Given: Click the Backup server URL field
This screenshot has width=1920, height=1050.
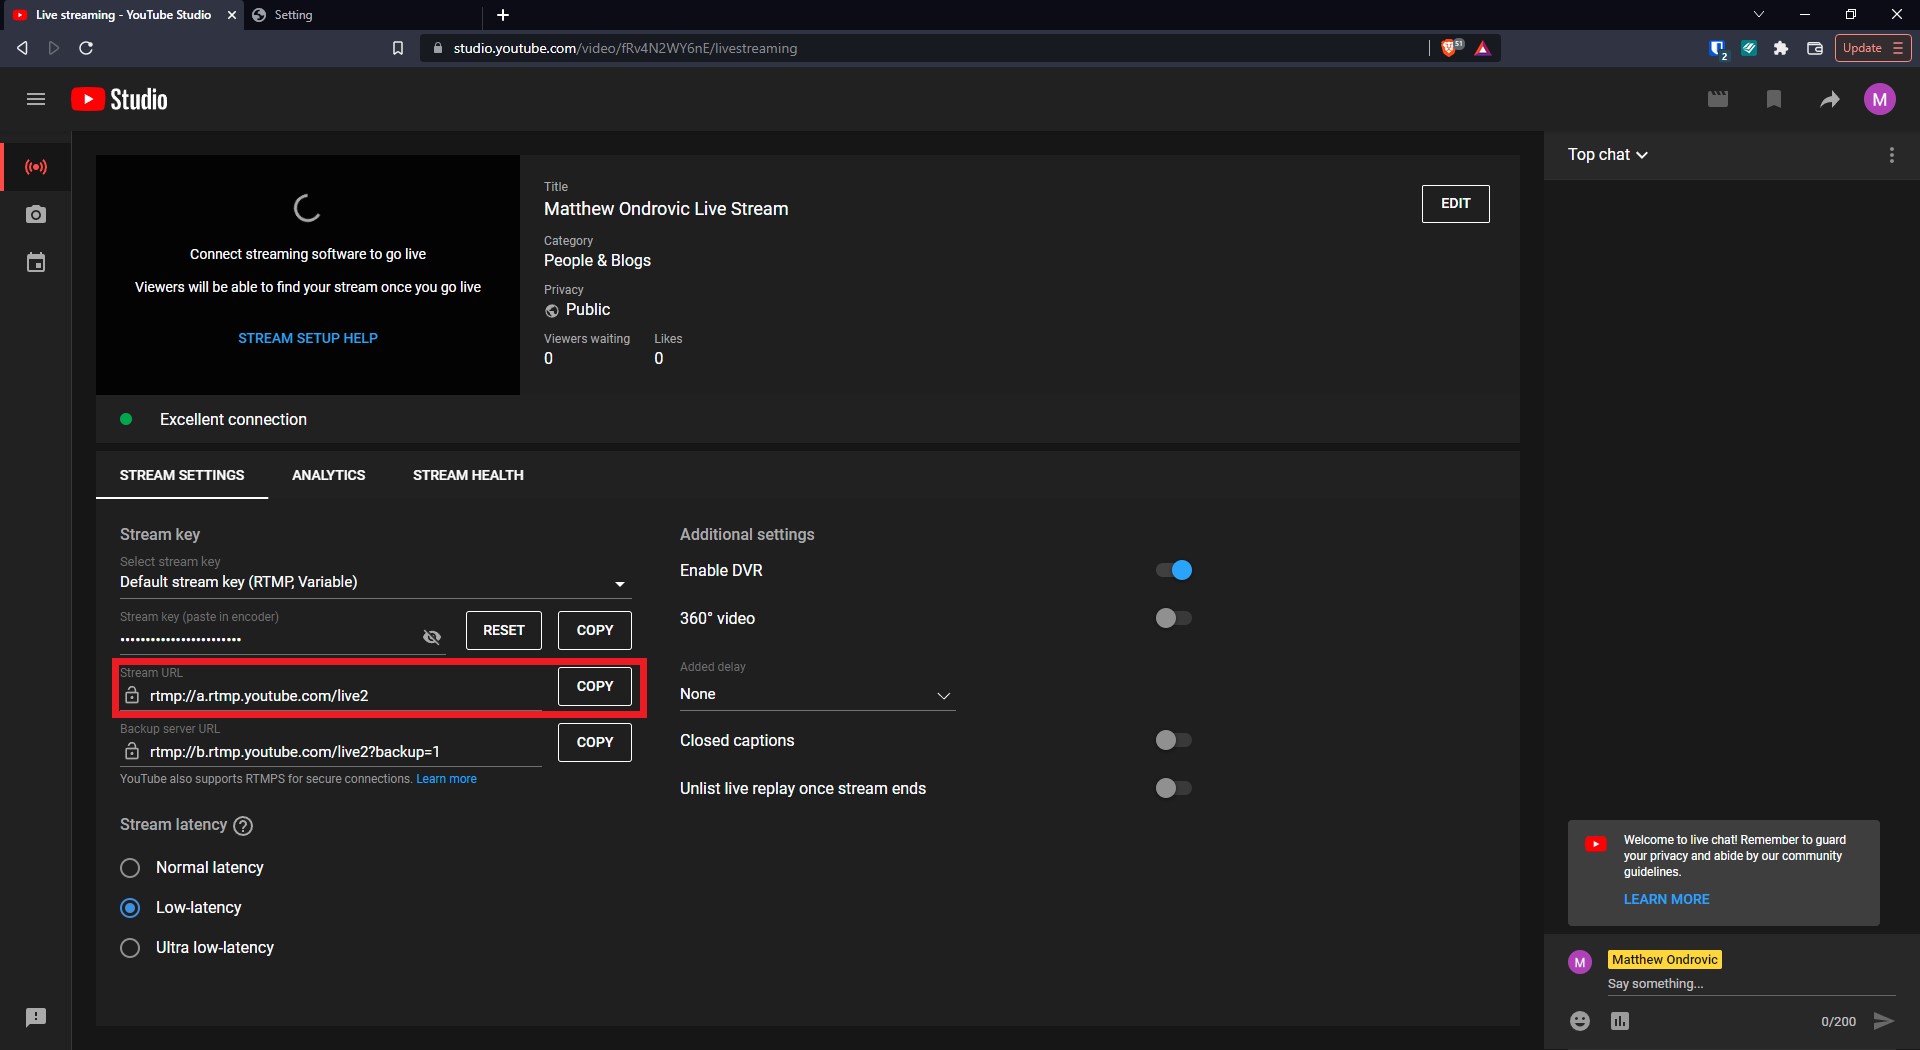Looking at the screenshot, I should 330,752.
